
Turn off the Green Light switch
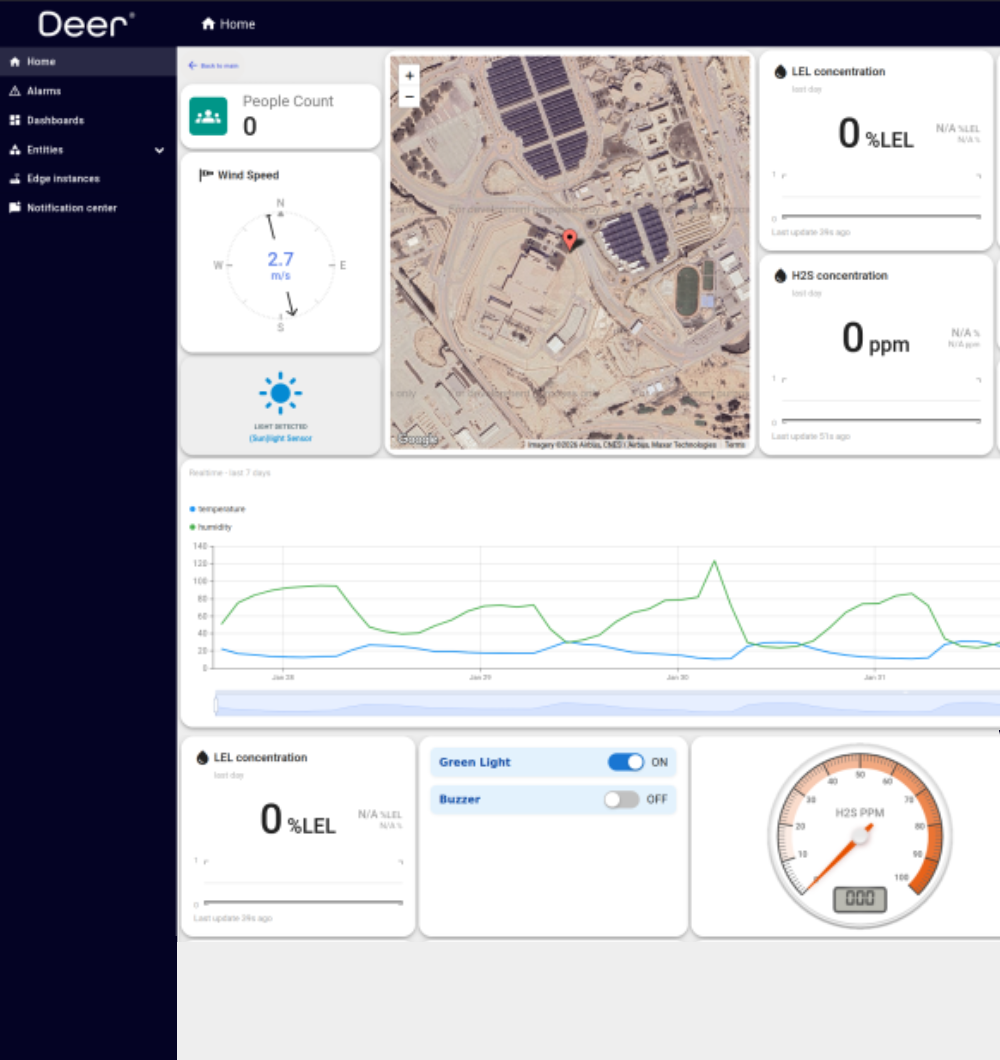pos(625,763)
